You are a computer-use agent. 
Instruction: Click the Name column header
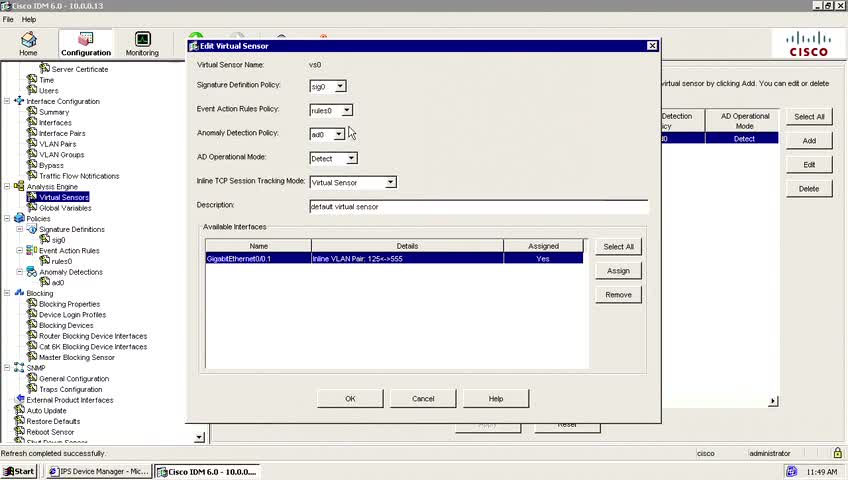click(x=259, y=246)
